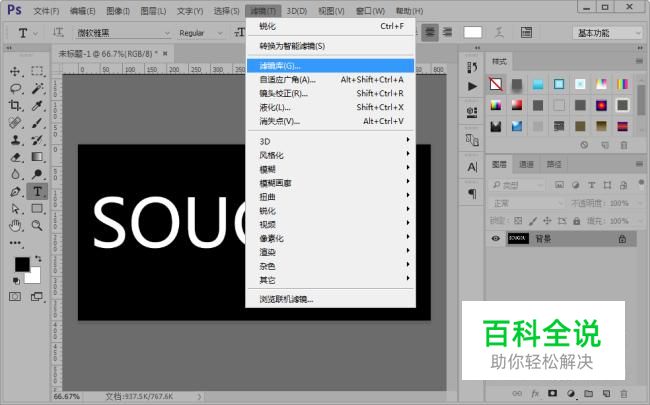The height and width of the screenshot is (405, 650).
Task: Choose 液化(L)... menu entry
Action: click(331, 107)
